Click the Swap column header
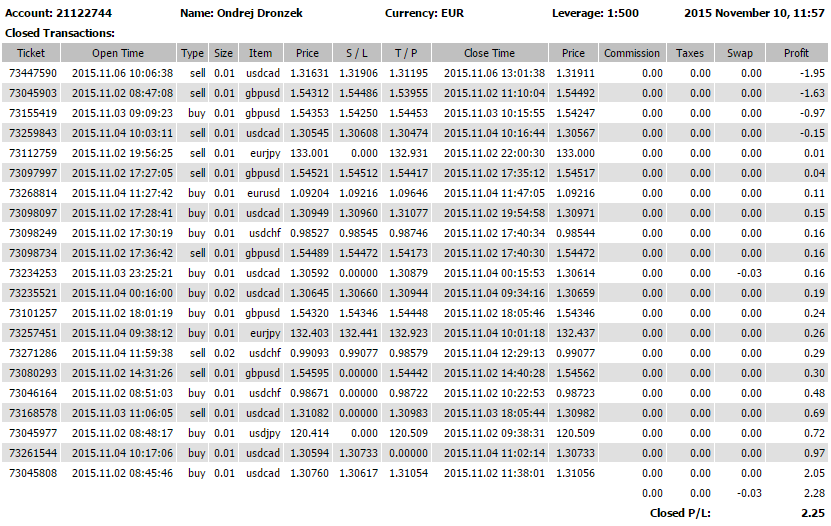Screen dimensions: 831x526 pos(740,53)
